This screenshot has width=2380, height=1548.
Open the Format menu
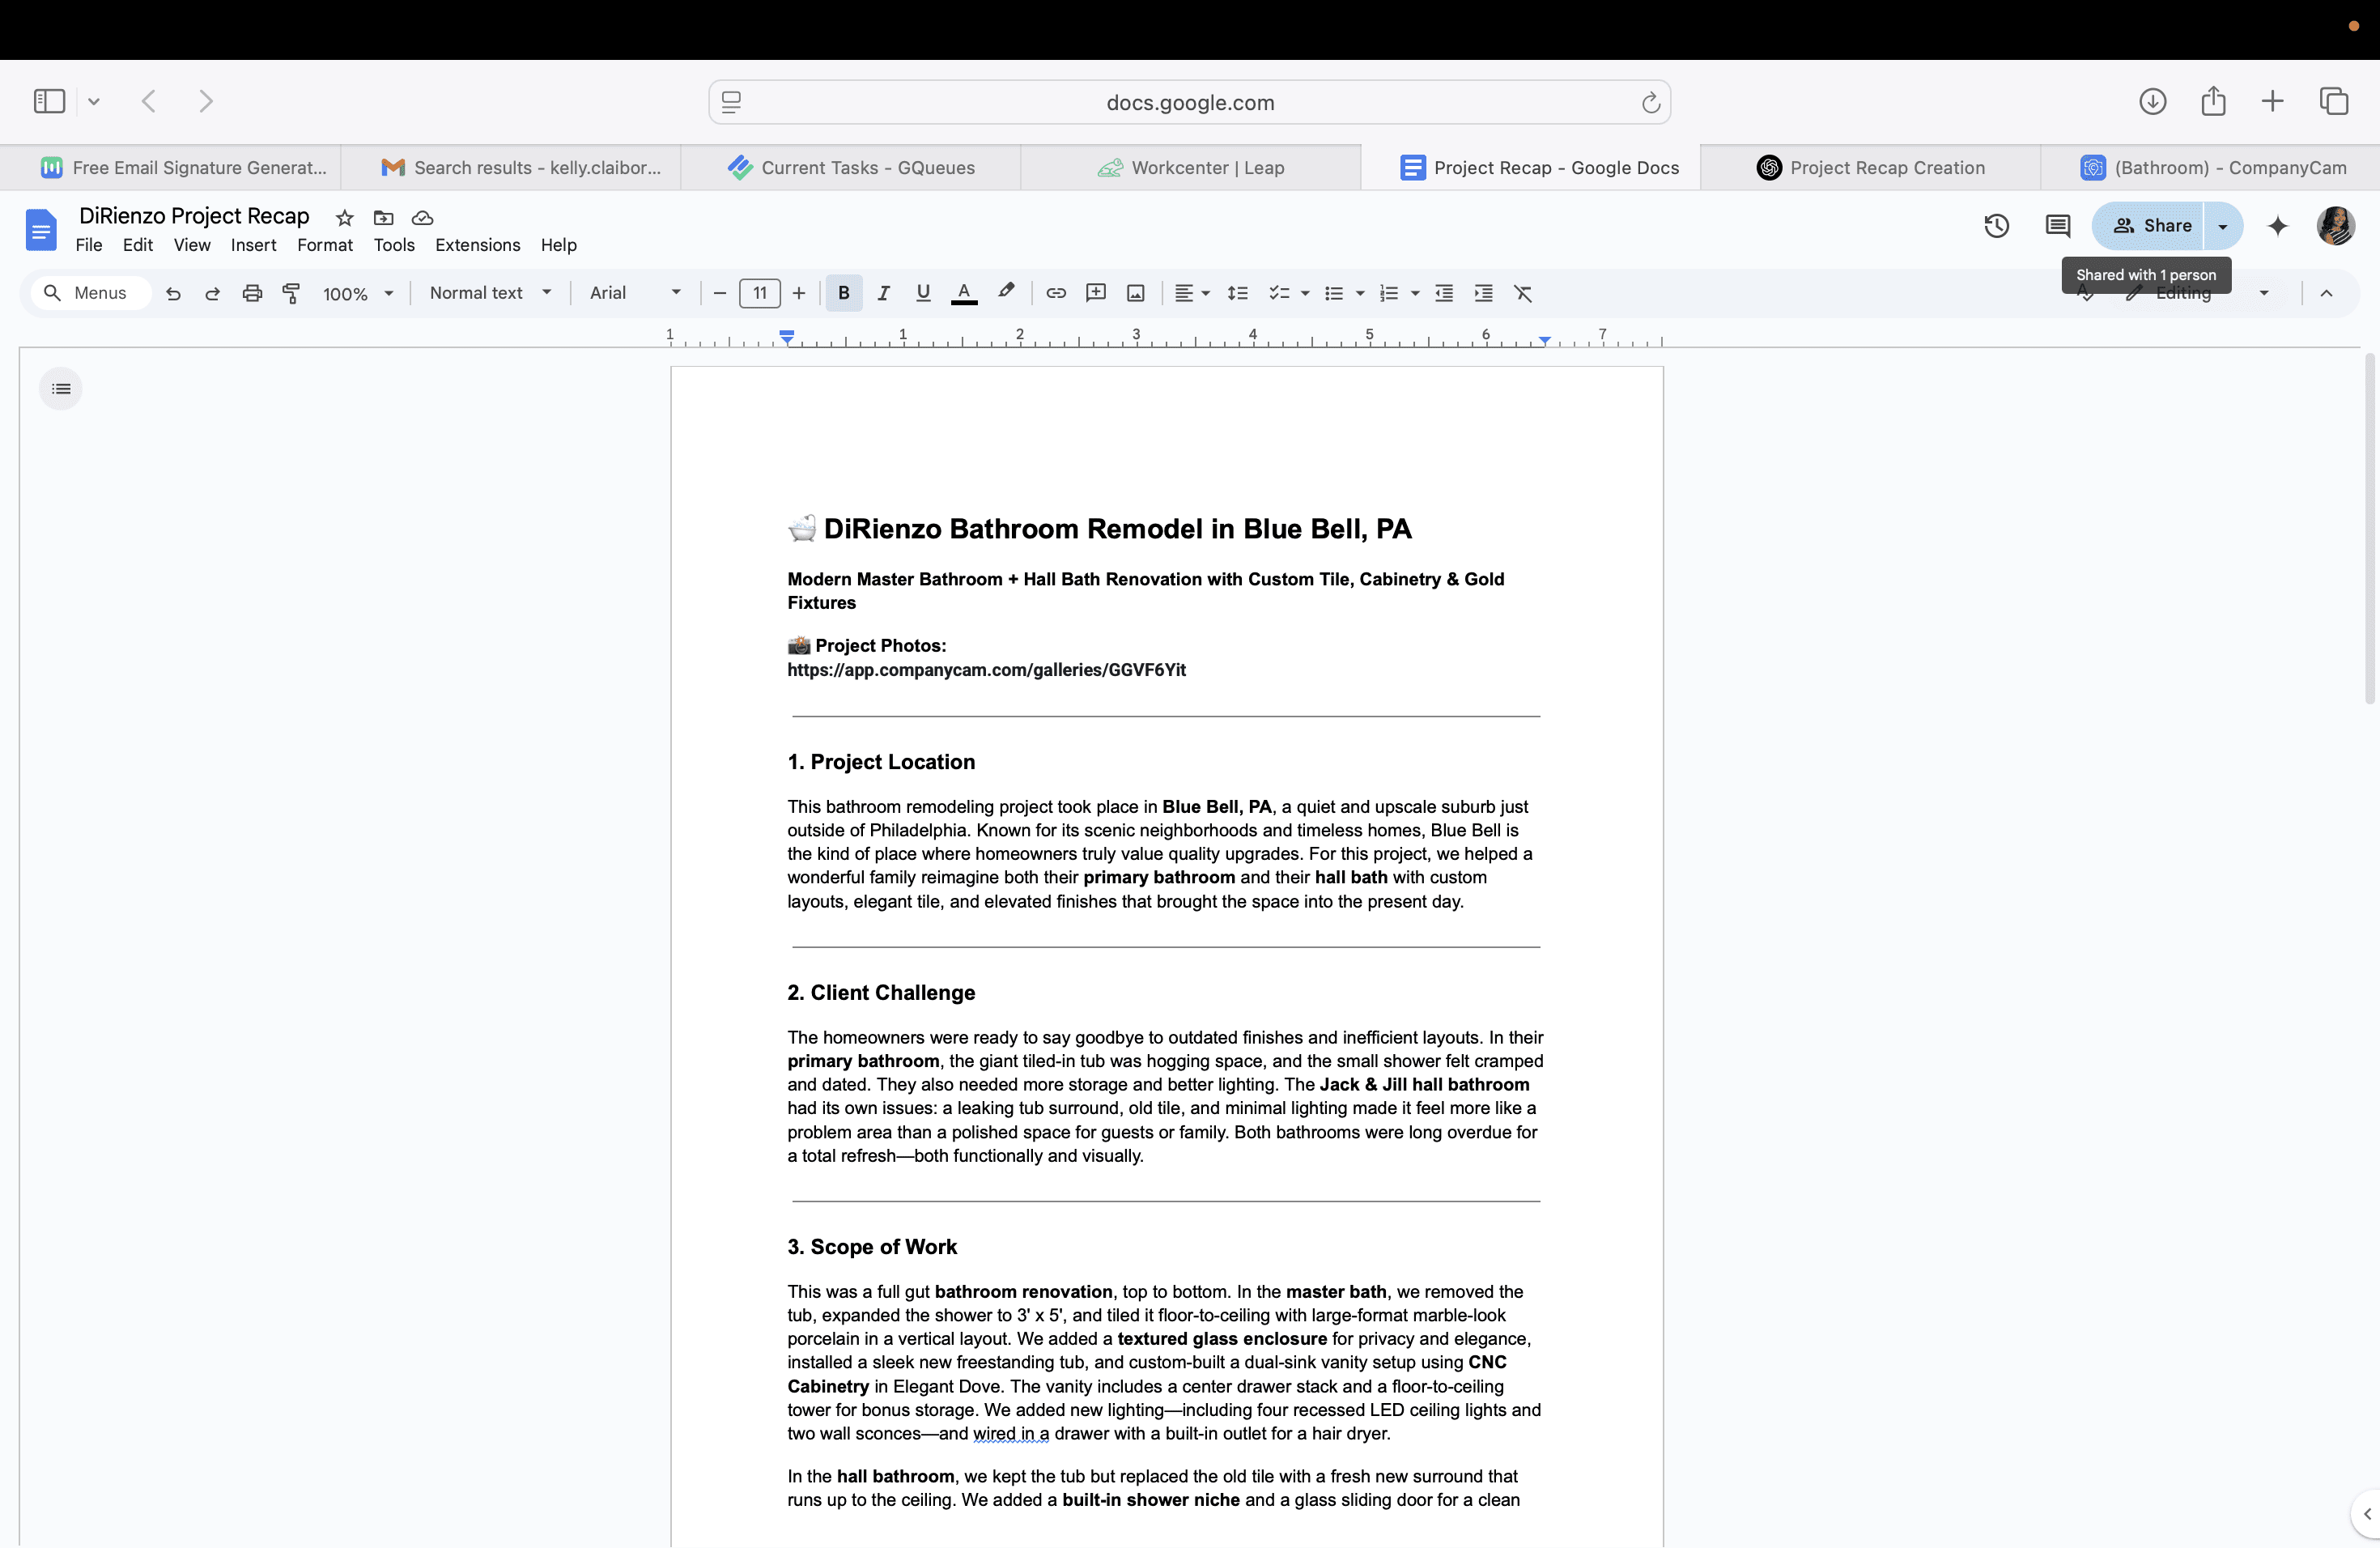tap(325, 245)
